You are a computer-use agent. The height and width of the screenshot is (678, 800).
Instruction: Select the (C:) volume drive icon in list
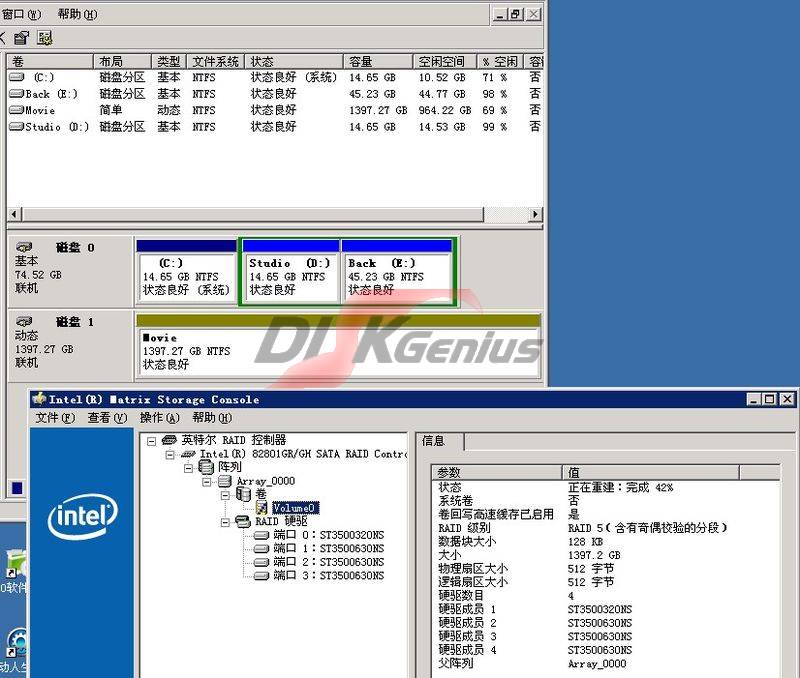(17, 77)
